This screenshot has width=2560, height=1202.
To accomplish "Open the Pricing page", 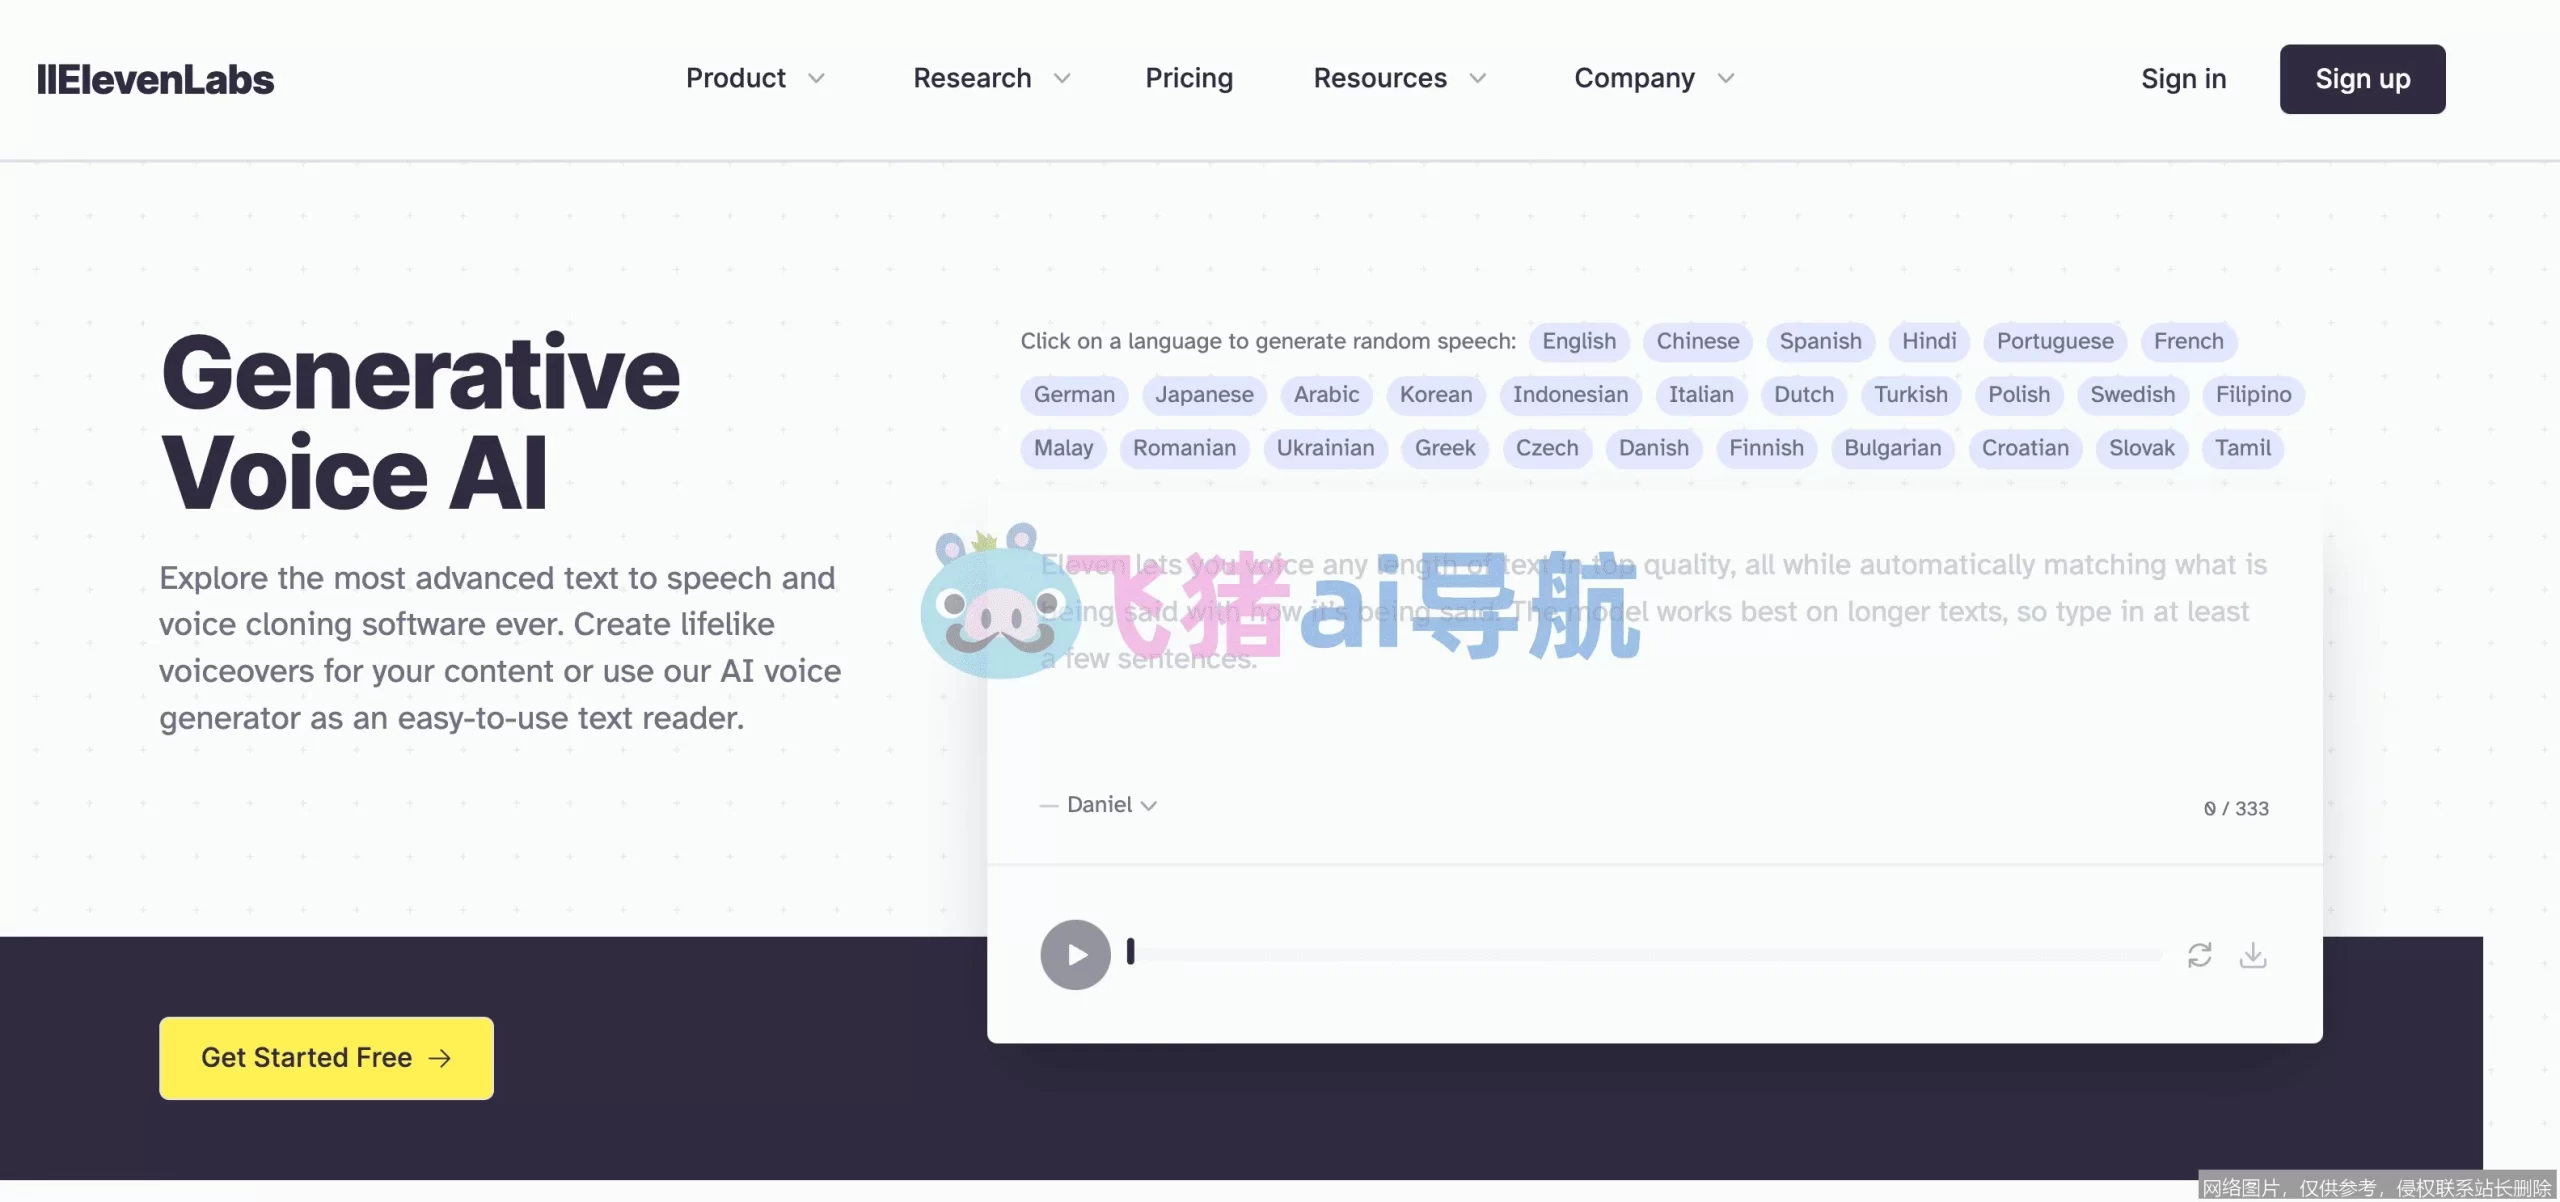I will pyautogui.click(x=1189, y=78).
